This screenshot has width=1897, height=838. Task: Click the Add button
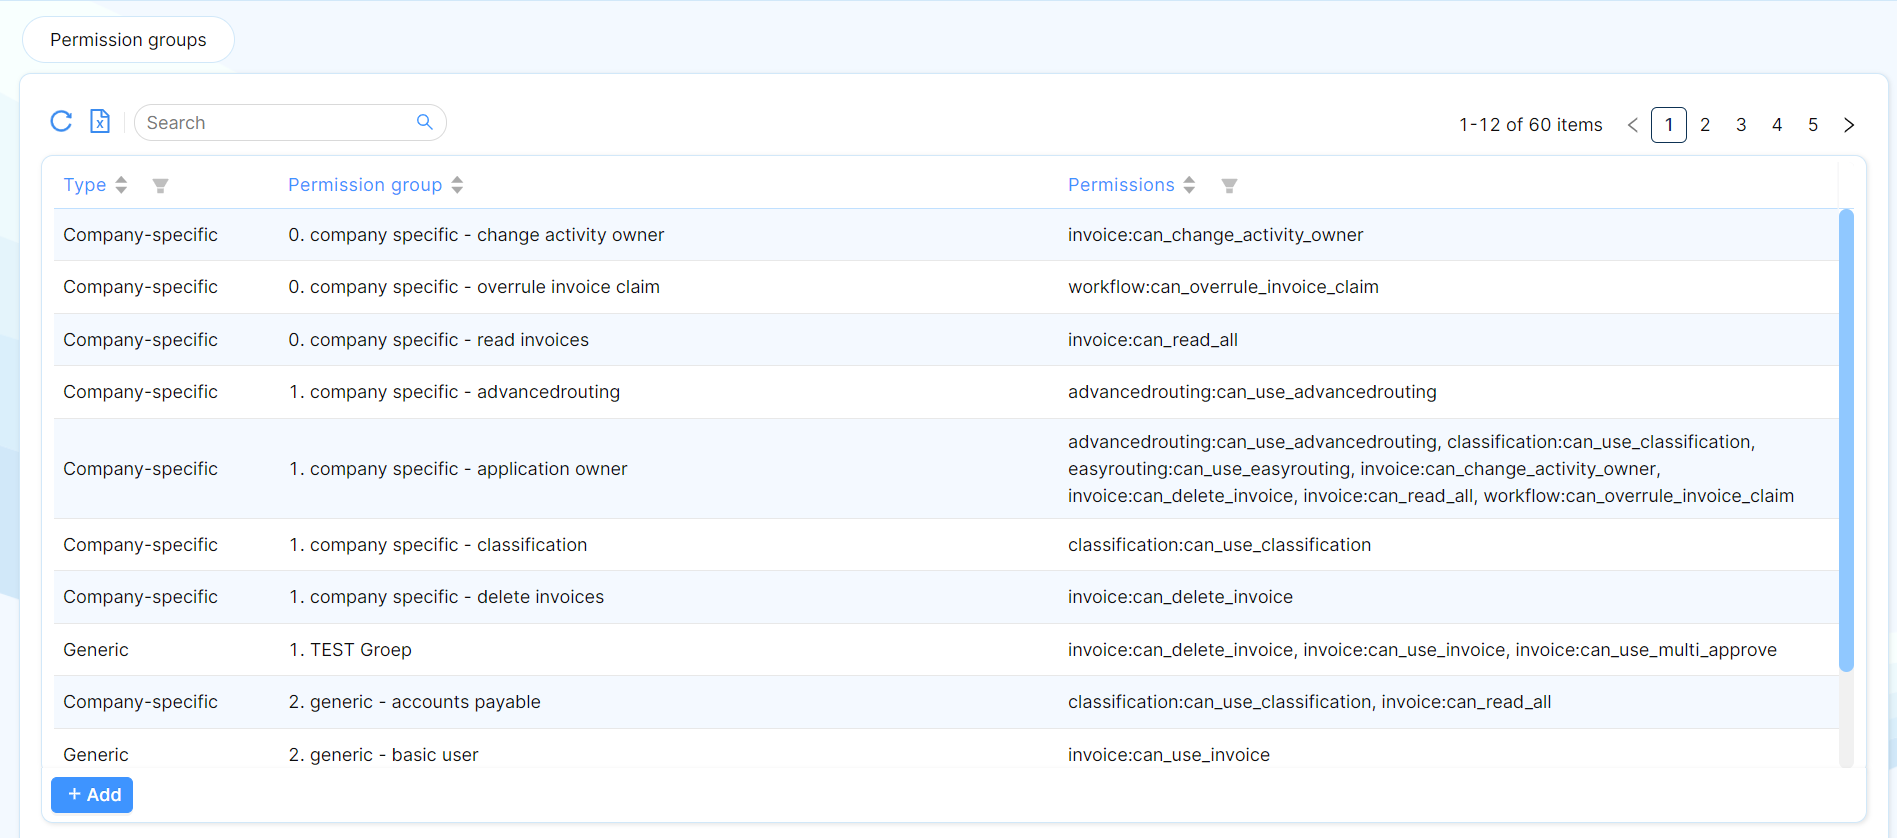pyautogui.click(x=92, y=795)
